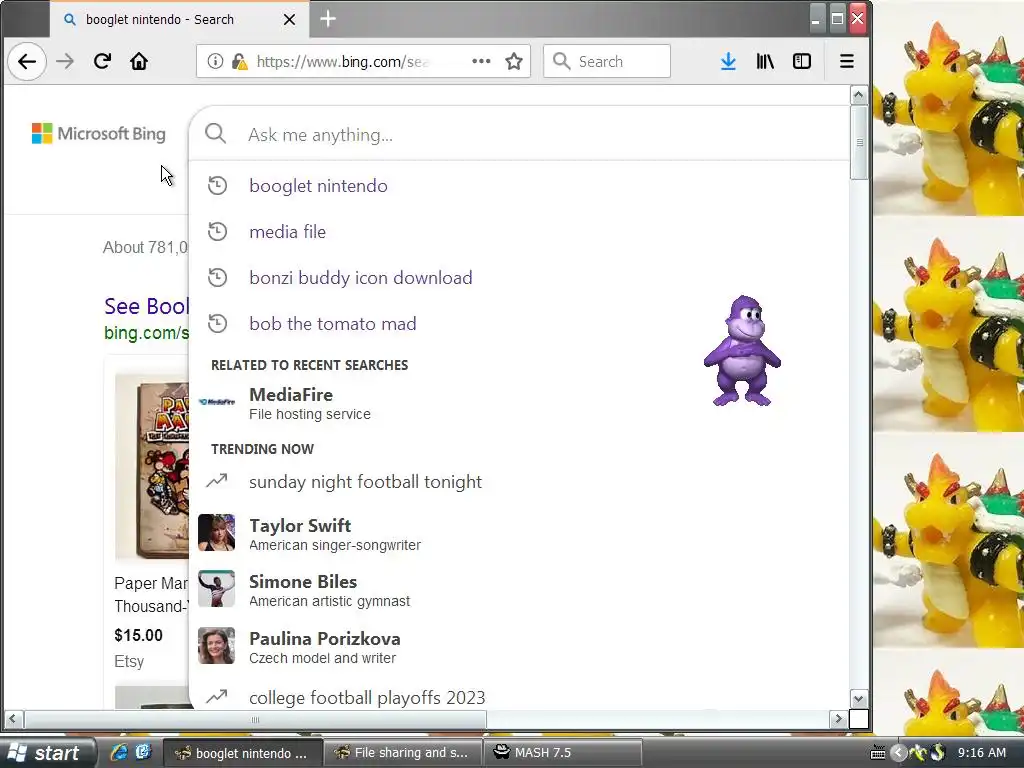Click in the browser toolbar Search box
Viewport: 1024px width, 768px height.
click(x=607, y=61)
